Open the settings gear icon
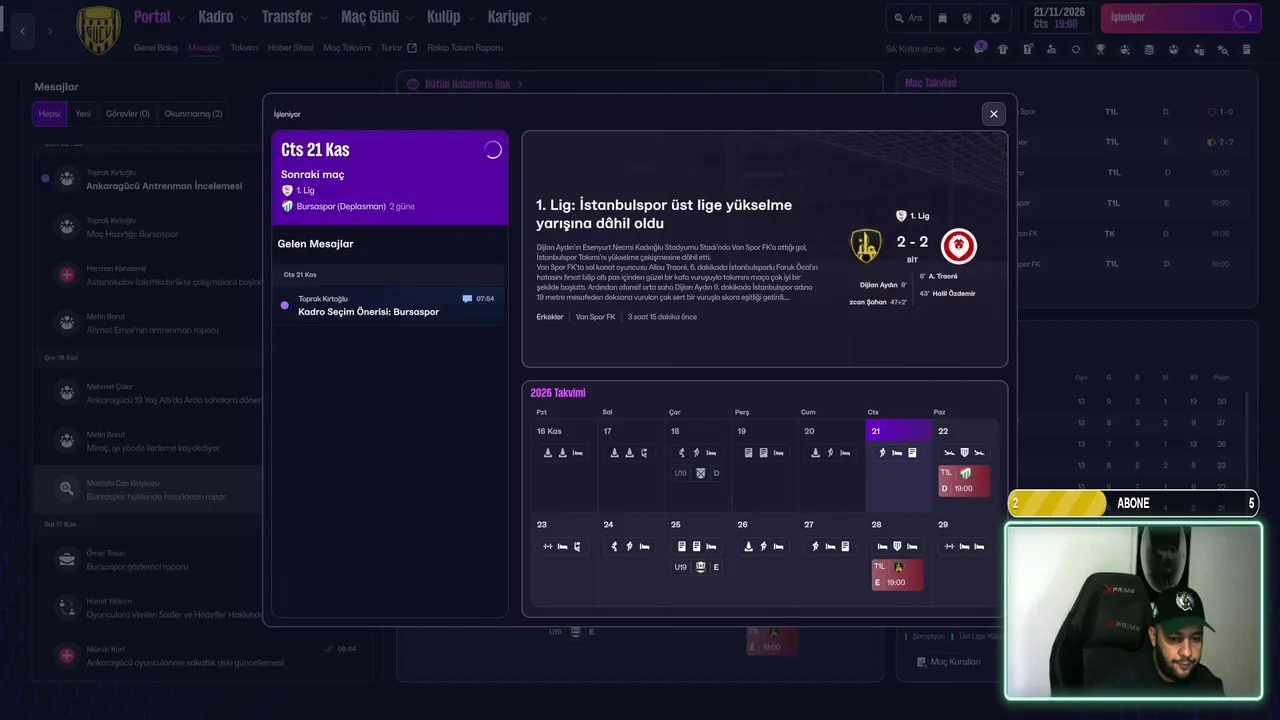The width and height of the screenshot is (1280, 720). (x=995, y=18)
